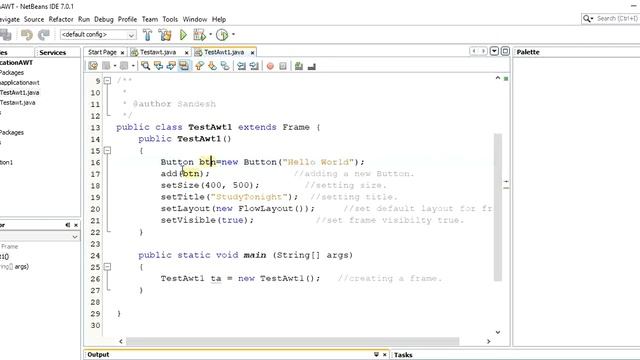Click Clean and Build Project icon
The width and height of the screenshot is (640, 360).
(165, 35)
